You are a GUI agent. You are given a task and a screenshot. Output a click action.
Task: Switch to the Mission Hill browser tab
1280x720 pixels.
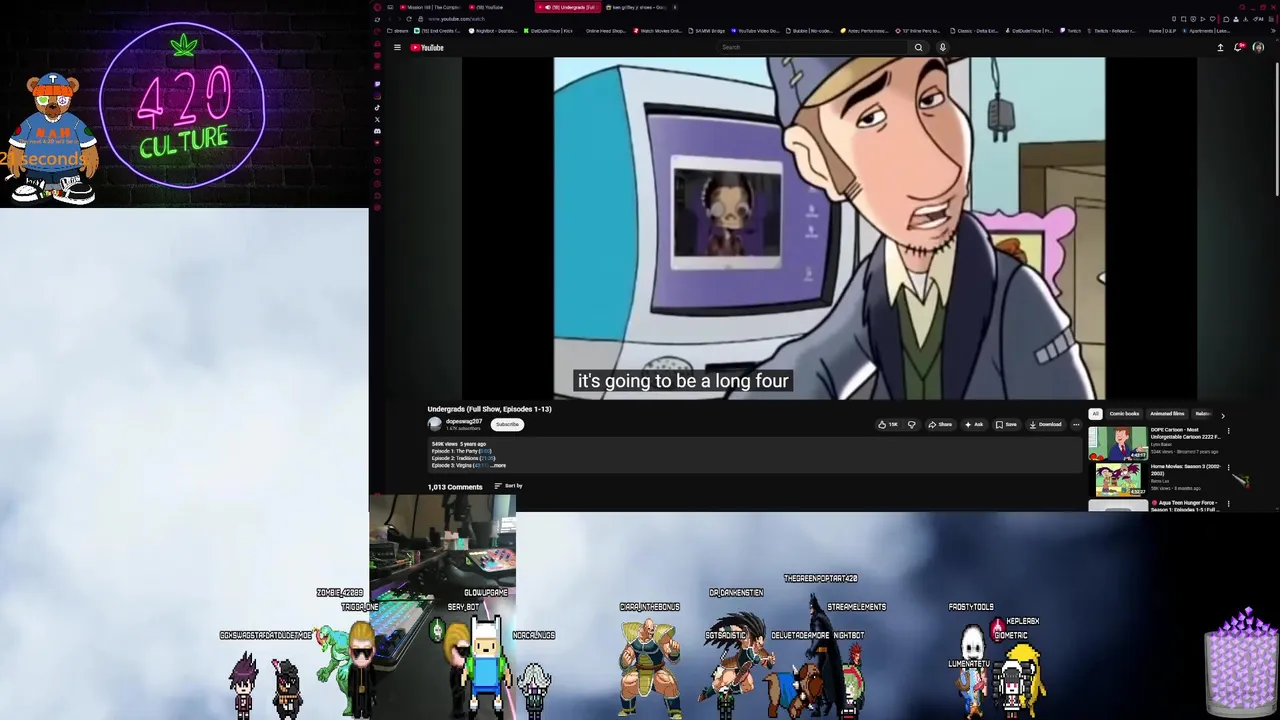coord(431,7)
